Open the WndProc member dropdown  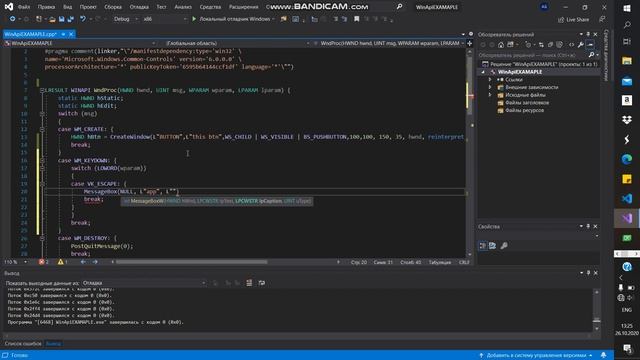point(389,43)
